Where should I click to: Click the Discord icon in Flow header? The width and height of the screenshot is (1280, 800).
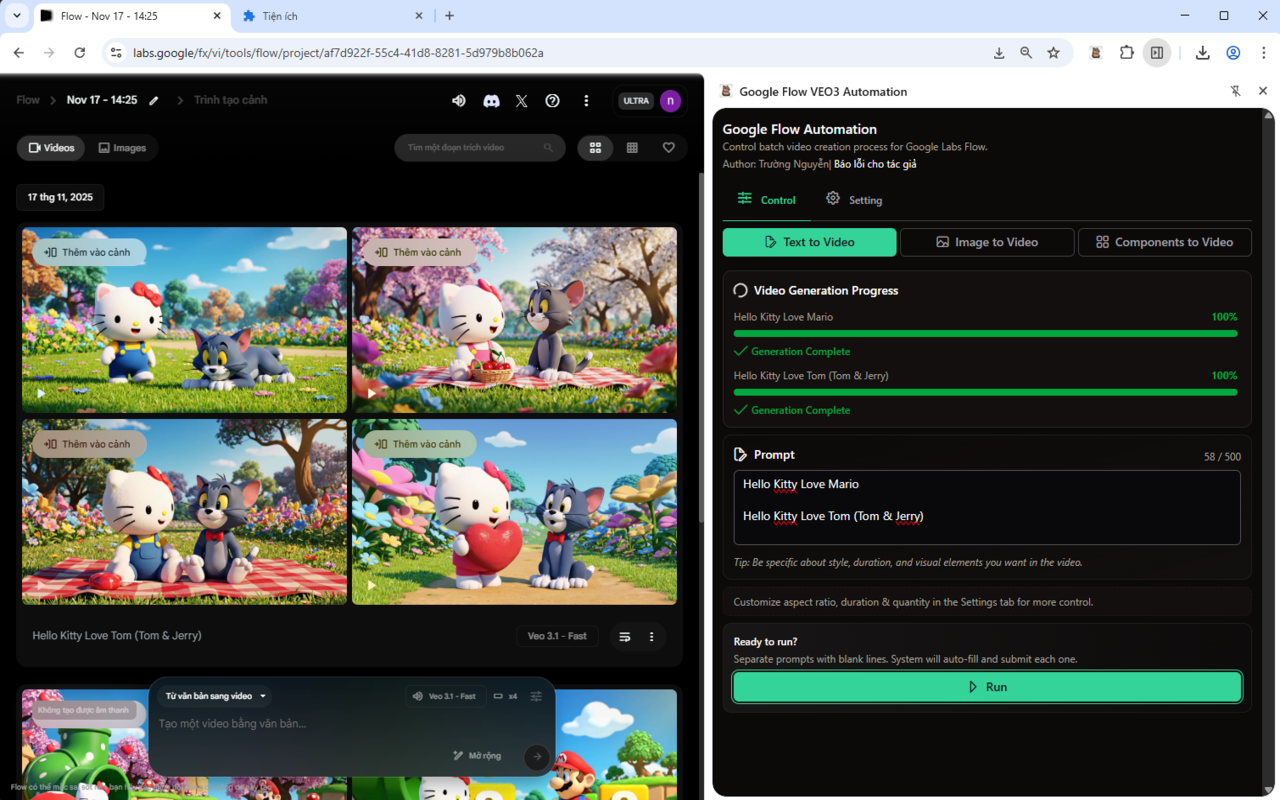pos(491,101)
